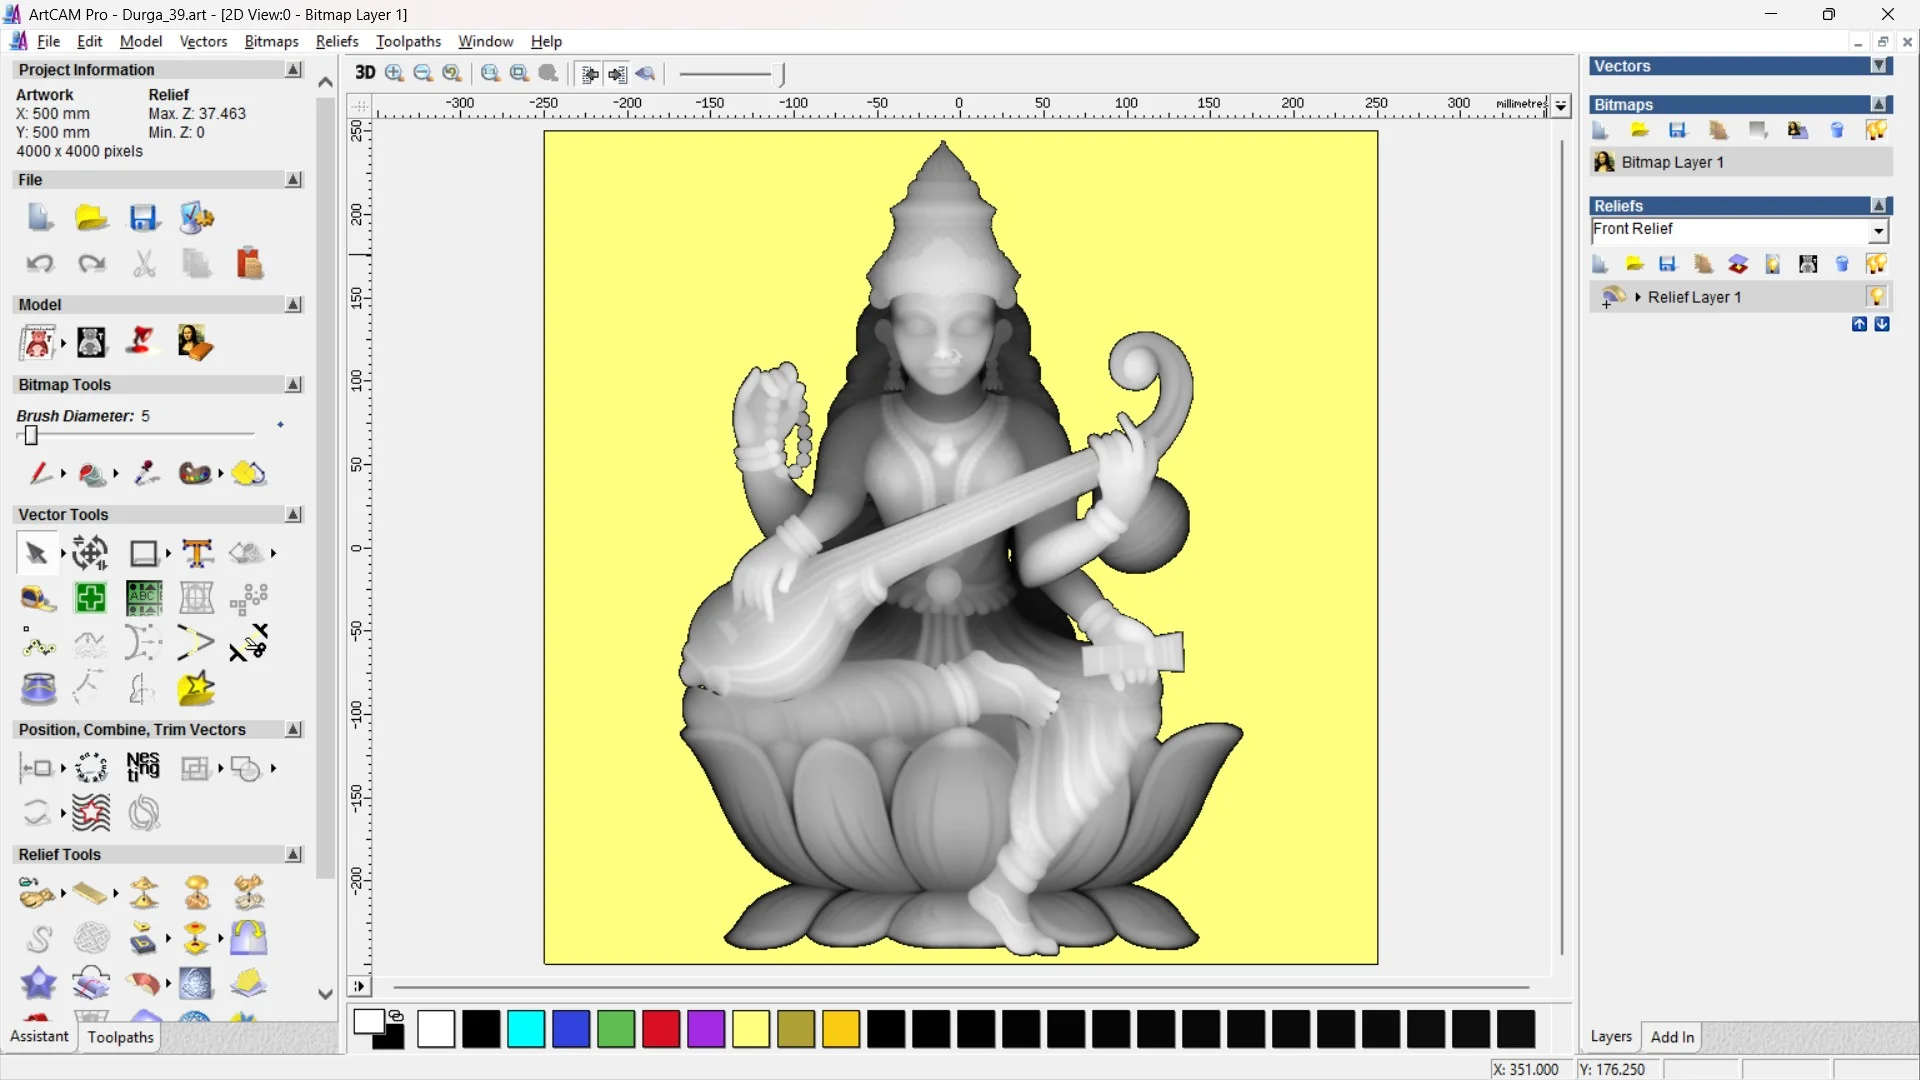Click the 3D view button
Image resolution: width=1920 pixels, height=1080 pixels.
(365, 73)
